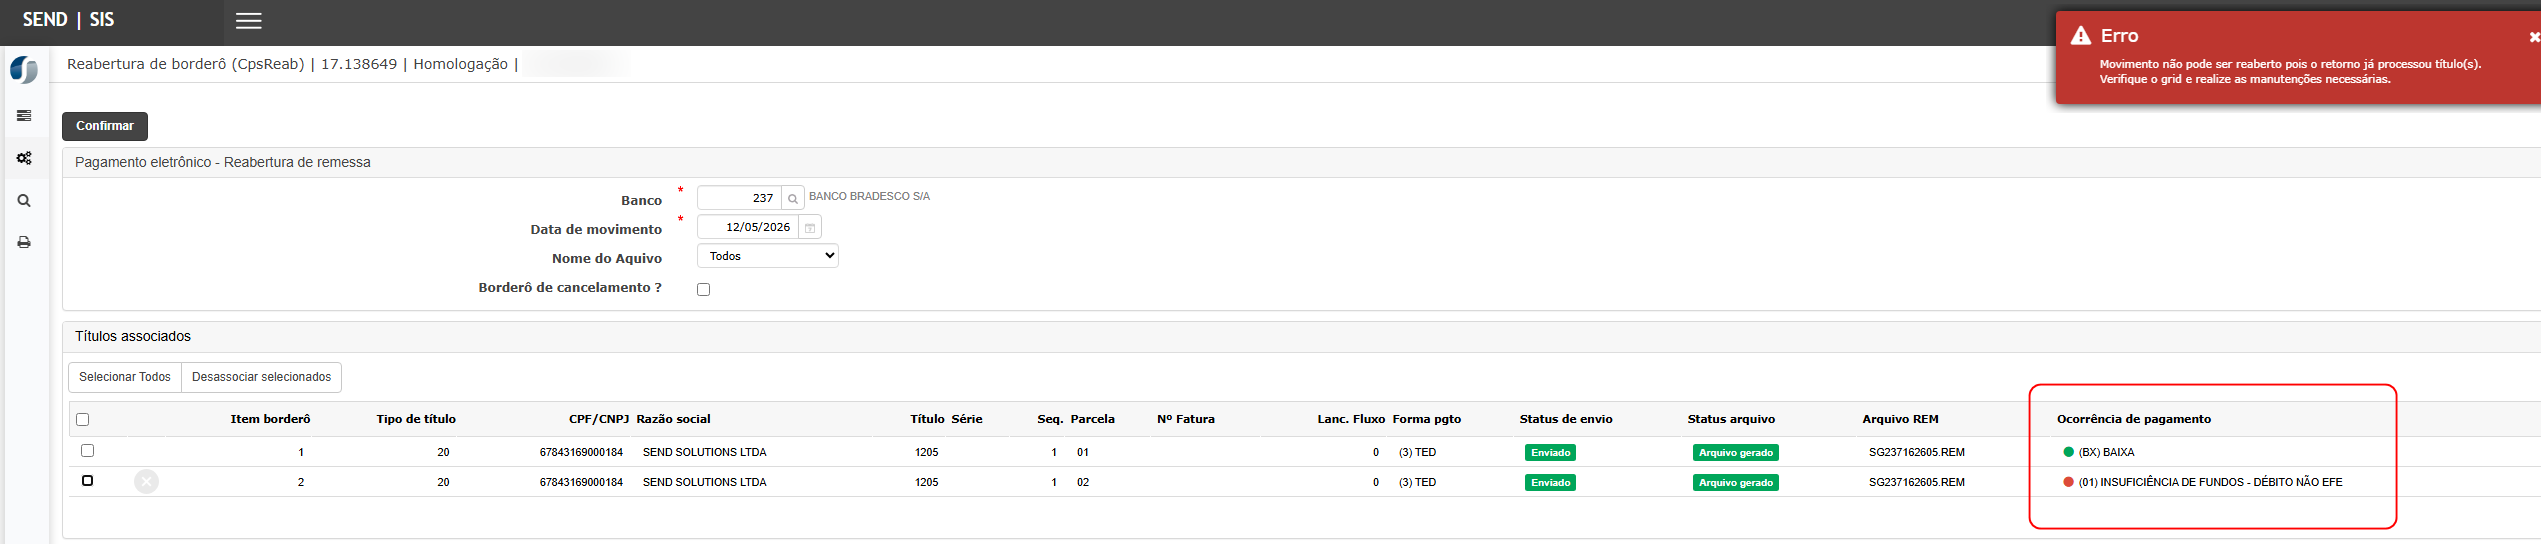The height and width of the screenshot is (544, 2541).
Task: Toggle the header select-all checkbox in grid
Action: point(83,419)
